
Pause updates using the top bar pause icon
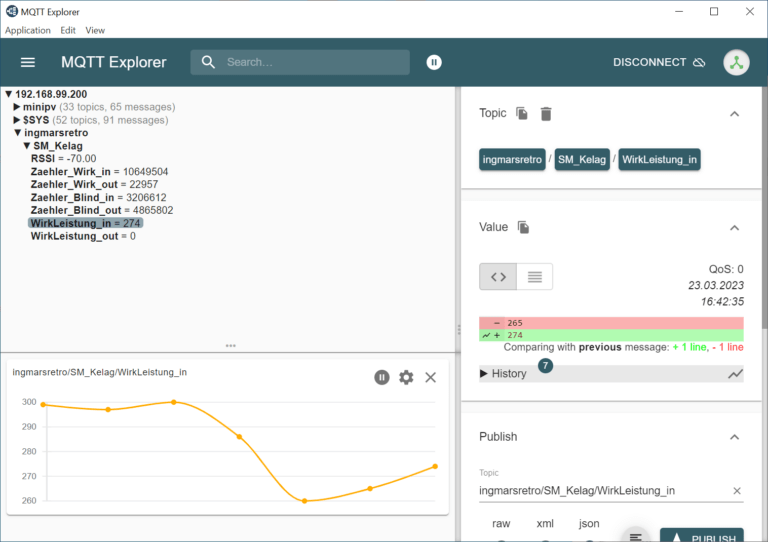click(434, 62)
